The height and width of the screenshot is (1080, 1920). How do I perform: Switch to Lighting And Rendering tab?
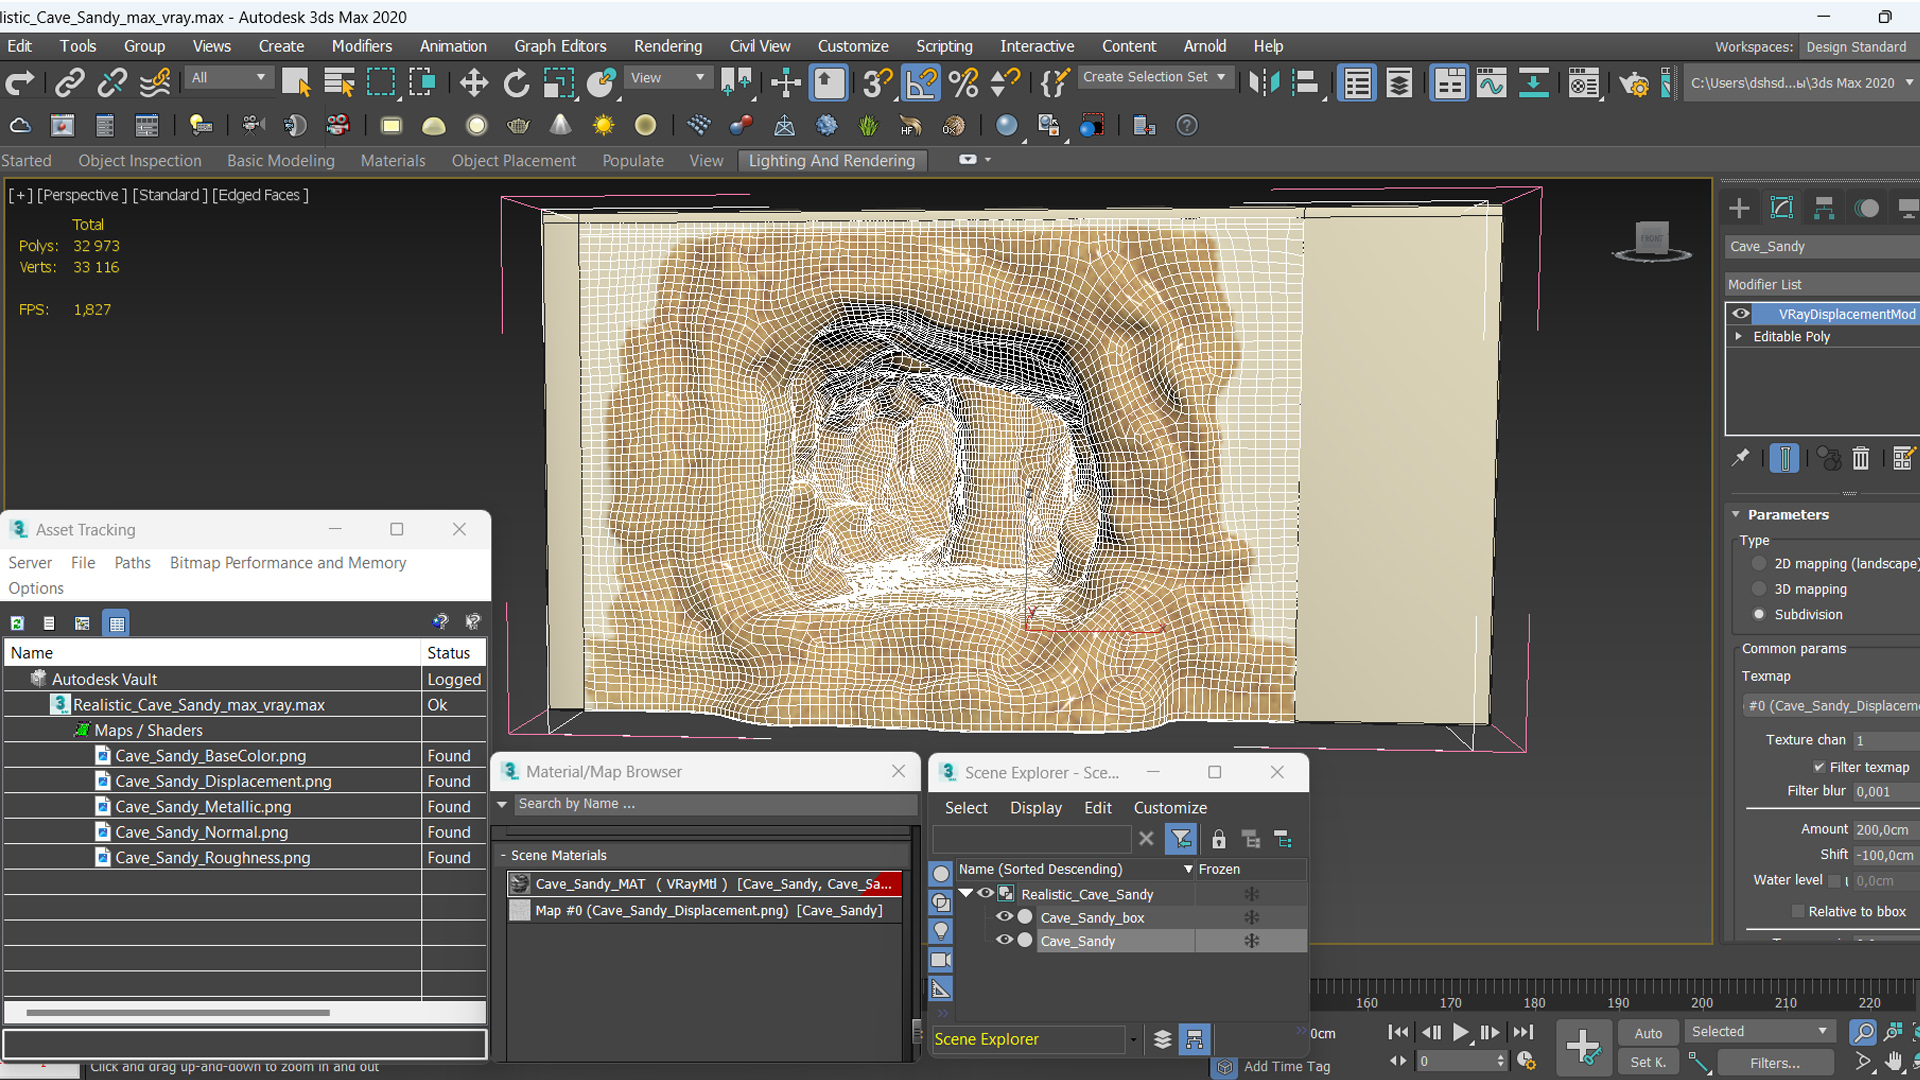pyautogui.click(x=831, y=160)
